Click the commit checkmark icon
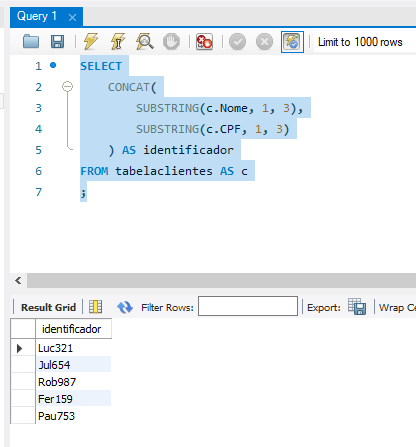Screen dimensions: 416x447 click(237, 42)
